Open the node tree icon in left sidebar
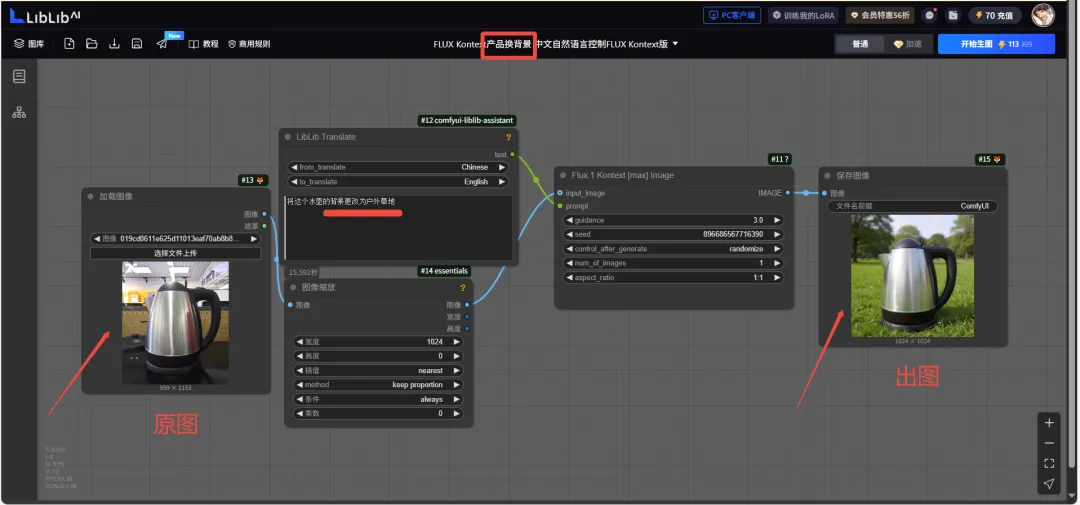This screenshot has height=505, width=1080. 19,112
